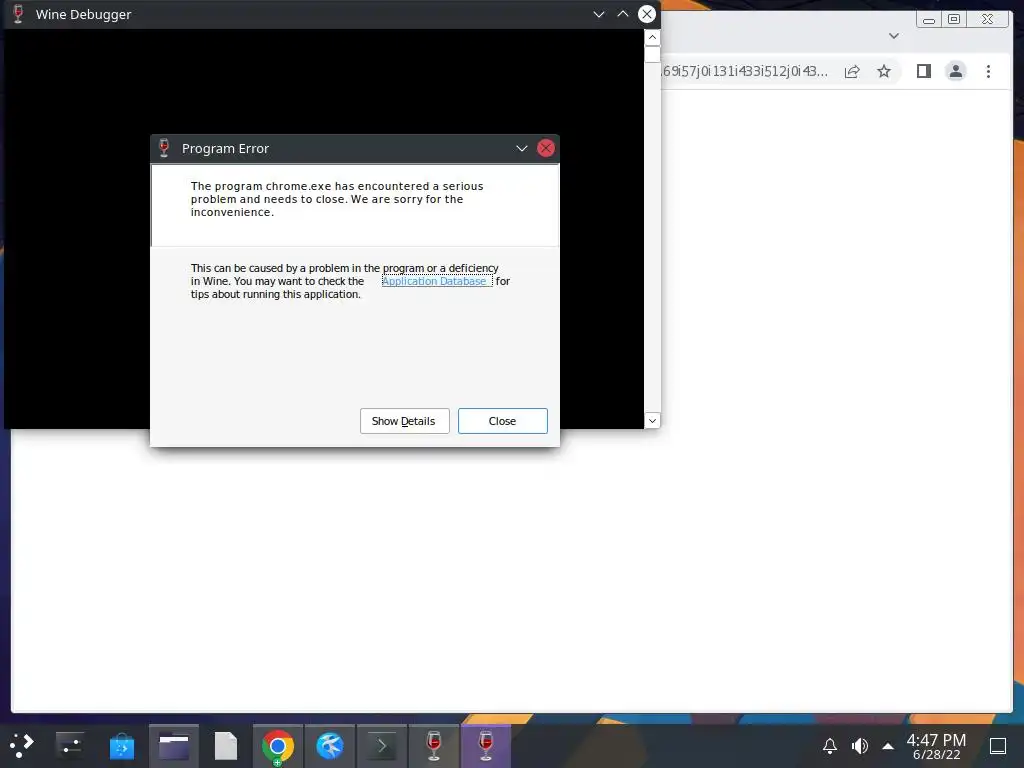This screenshot has width=1024, height=768.
Task: Close the Wine Debugger window
Action: [647, 14]
